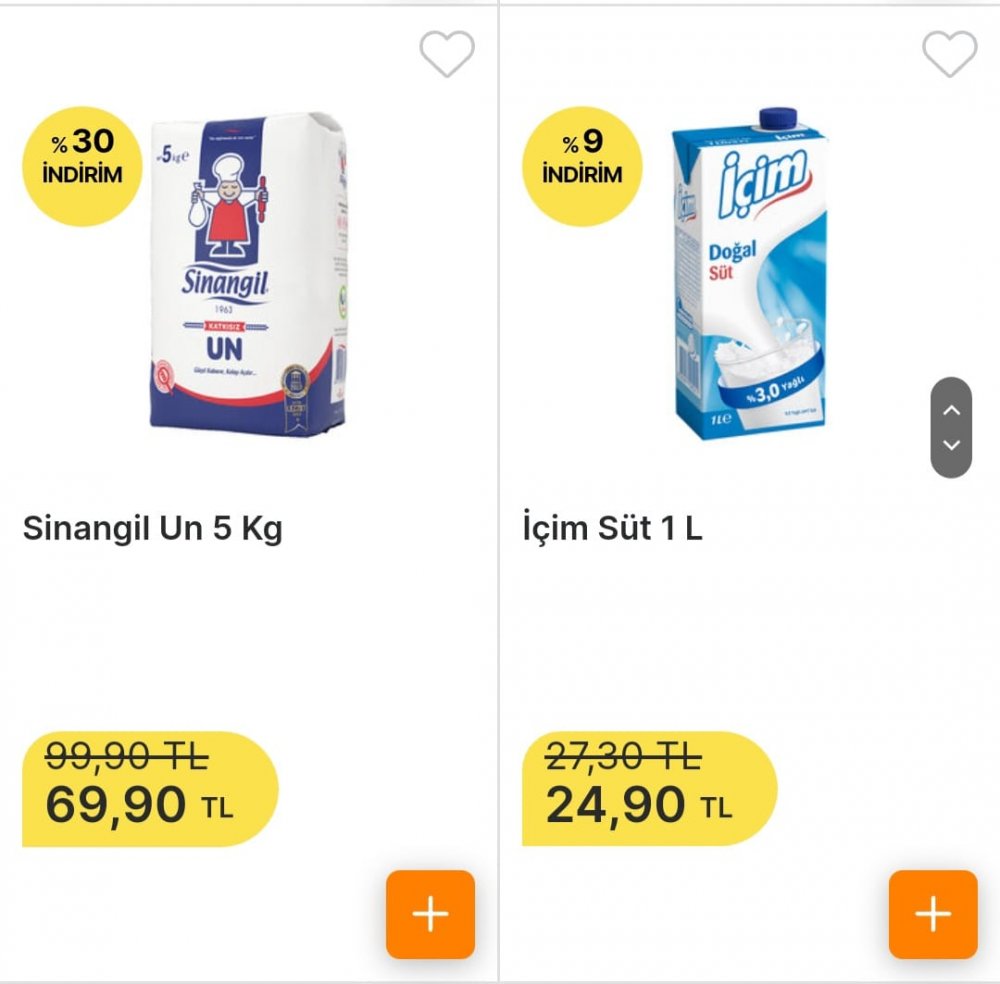Tap the up chevron on scroll control
This screenshot has height=984, width=1000.
tap(951, 410)
